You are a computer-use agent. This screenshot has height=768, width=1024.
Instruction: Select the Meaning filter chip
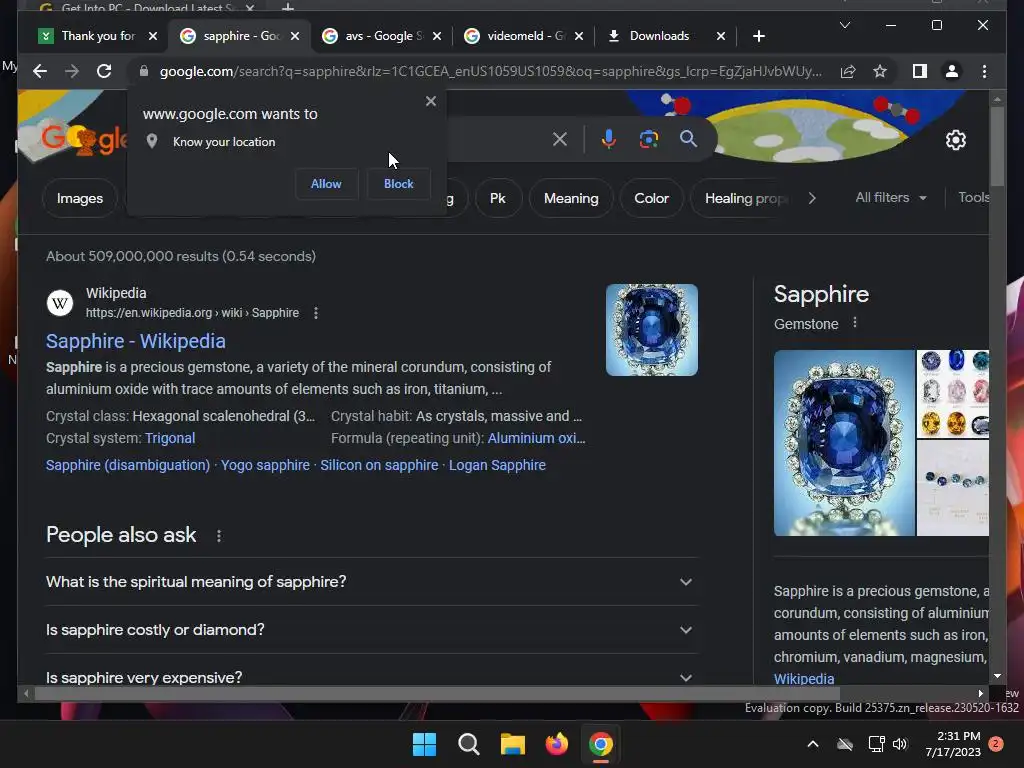point(571,199)
